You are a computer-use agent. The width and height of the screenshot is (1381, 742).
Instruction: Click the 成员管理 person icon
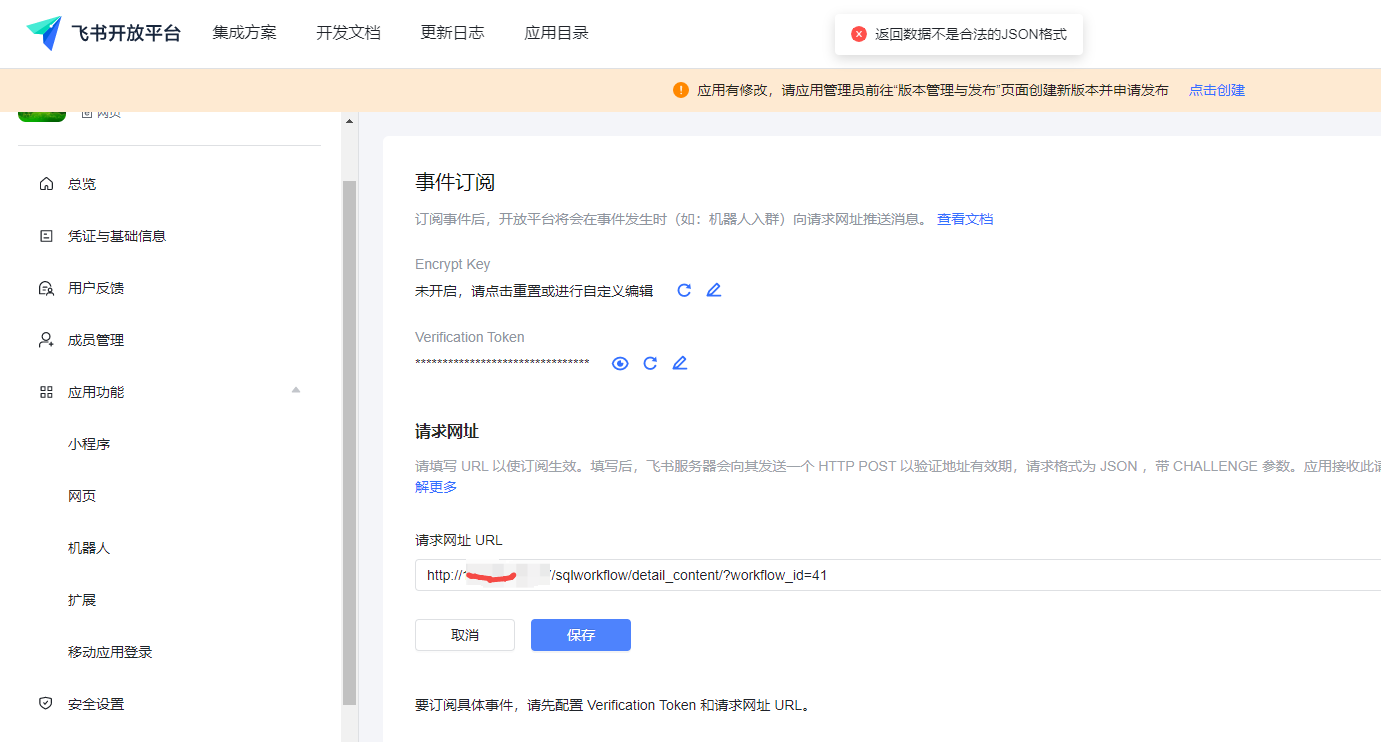coord(45,340)
